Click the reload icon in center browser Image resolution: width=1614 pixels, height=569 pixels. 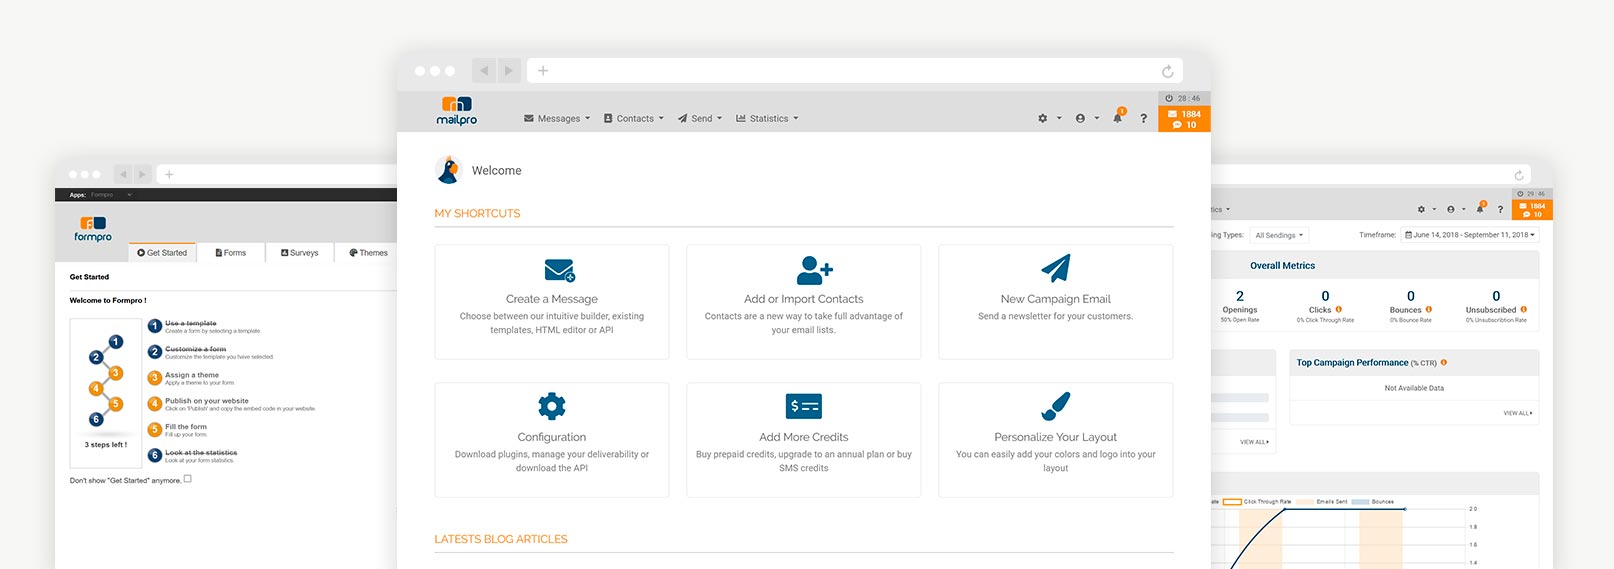pyautogui.click(x=1167, y=71)
